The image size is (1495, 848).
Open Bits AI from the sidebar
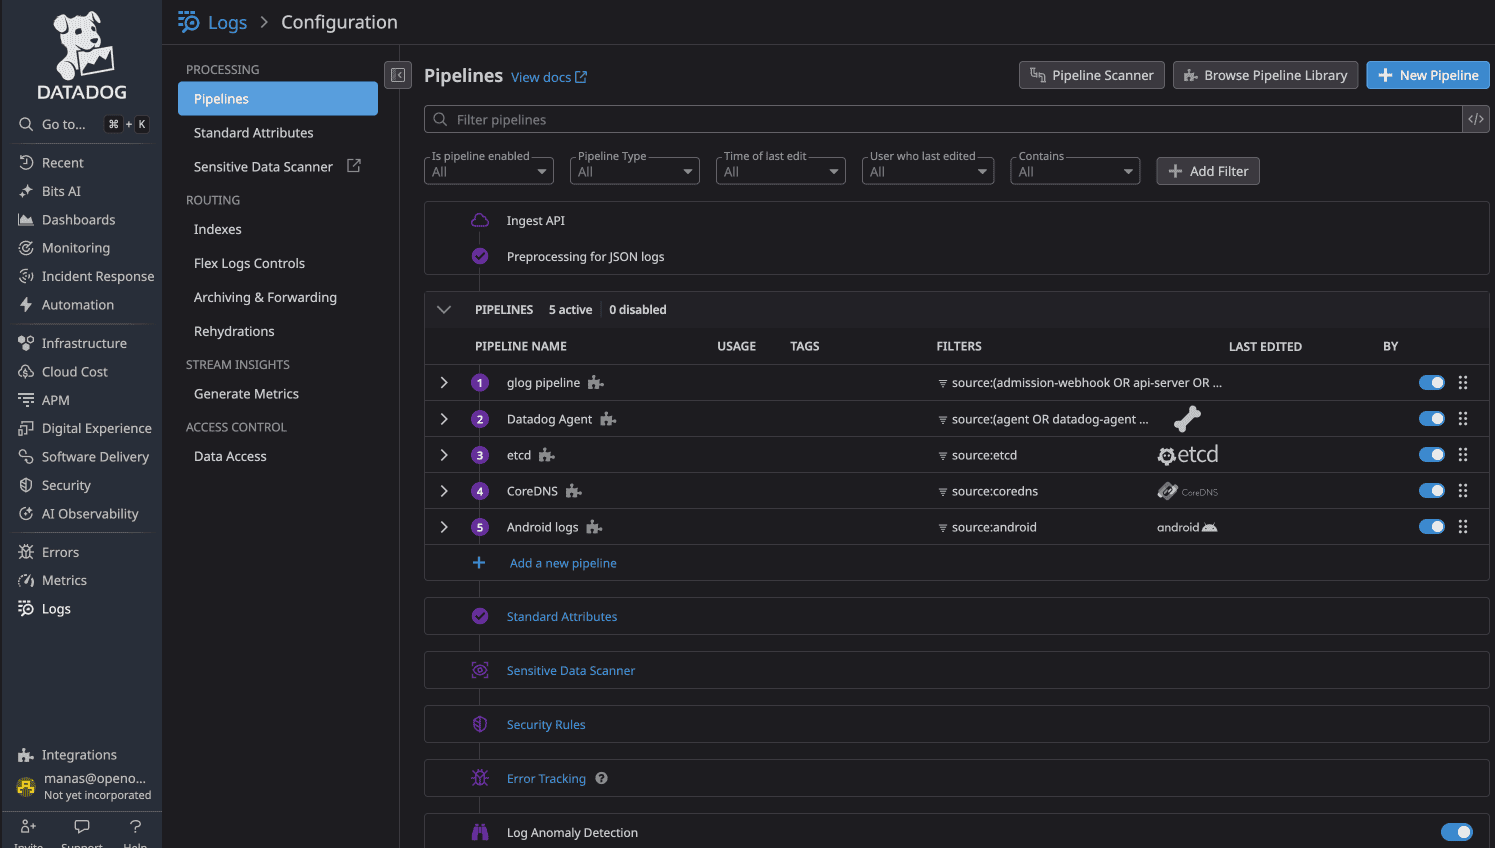point(61,190)
